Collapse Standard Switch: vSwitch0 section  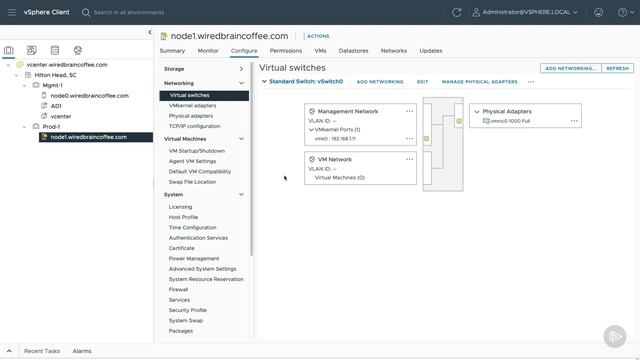pos(264,82)
